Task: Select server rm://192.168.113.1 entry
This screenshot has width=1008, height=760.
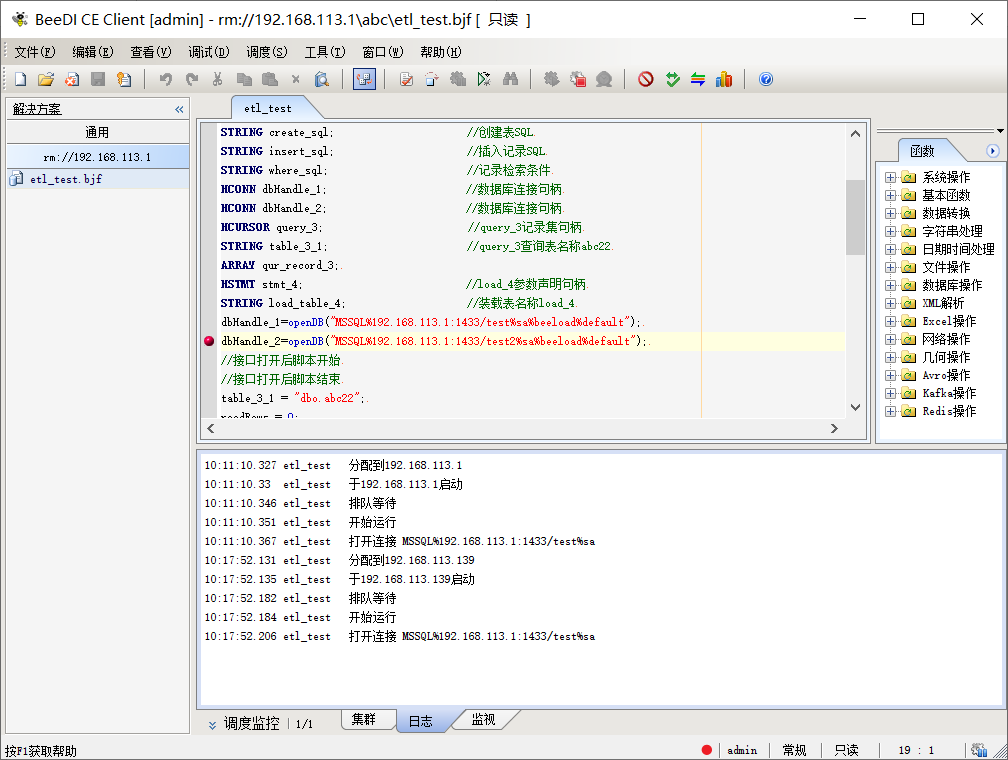Action: click(98, 157)
